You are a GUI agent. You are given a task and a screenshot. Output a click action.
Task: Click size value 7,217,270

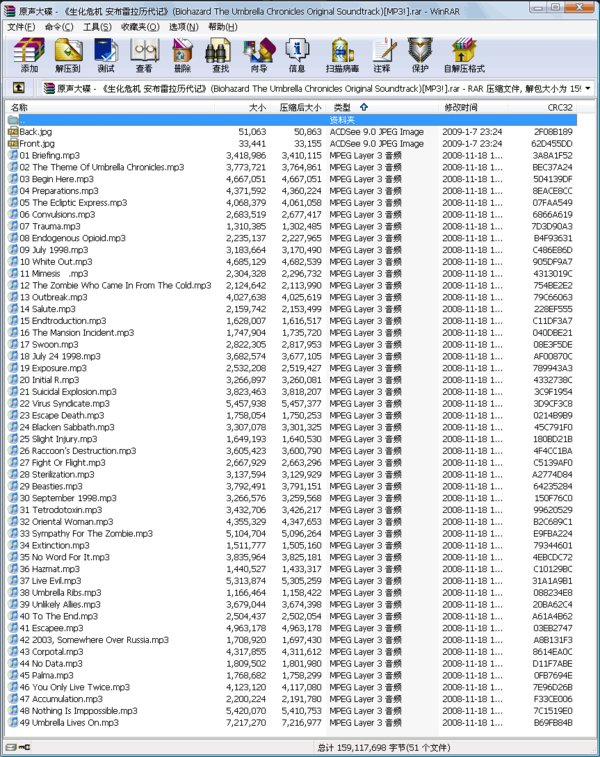[246, 723]
